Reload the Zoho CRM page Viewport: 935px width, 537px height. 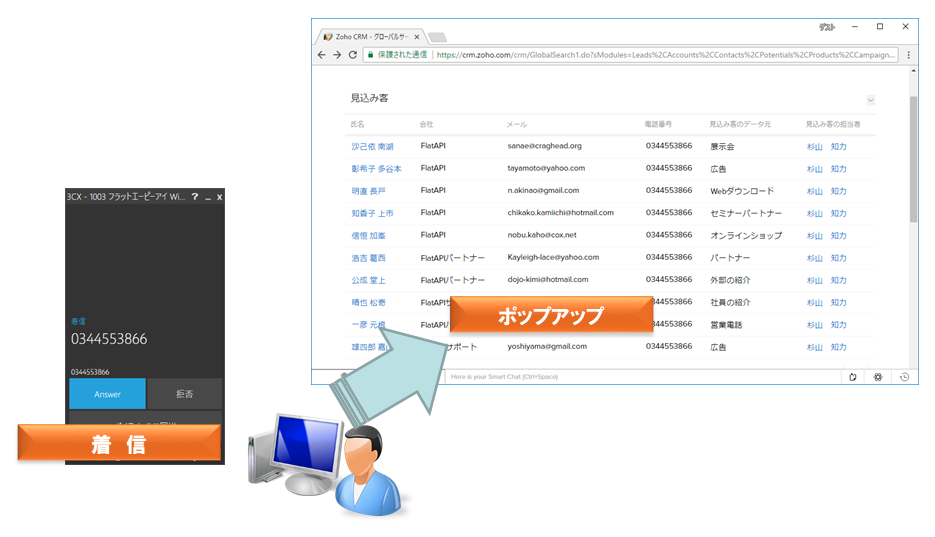click(x=353, y=55)
